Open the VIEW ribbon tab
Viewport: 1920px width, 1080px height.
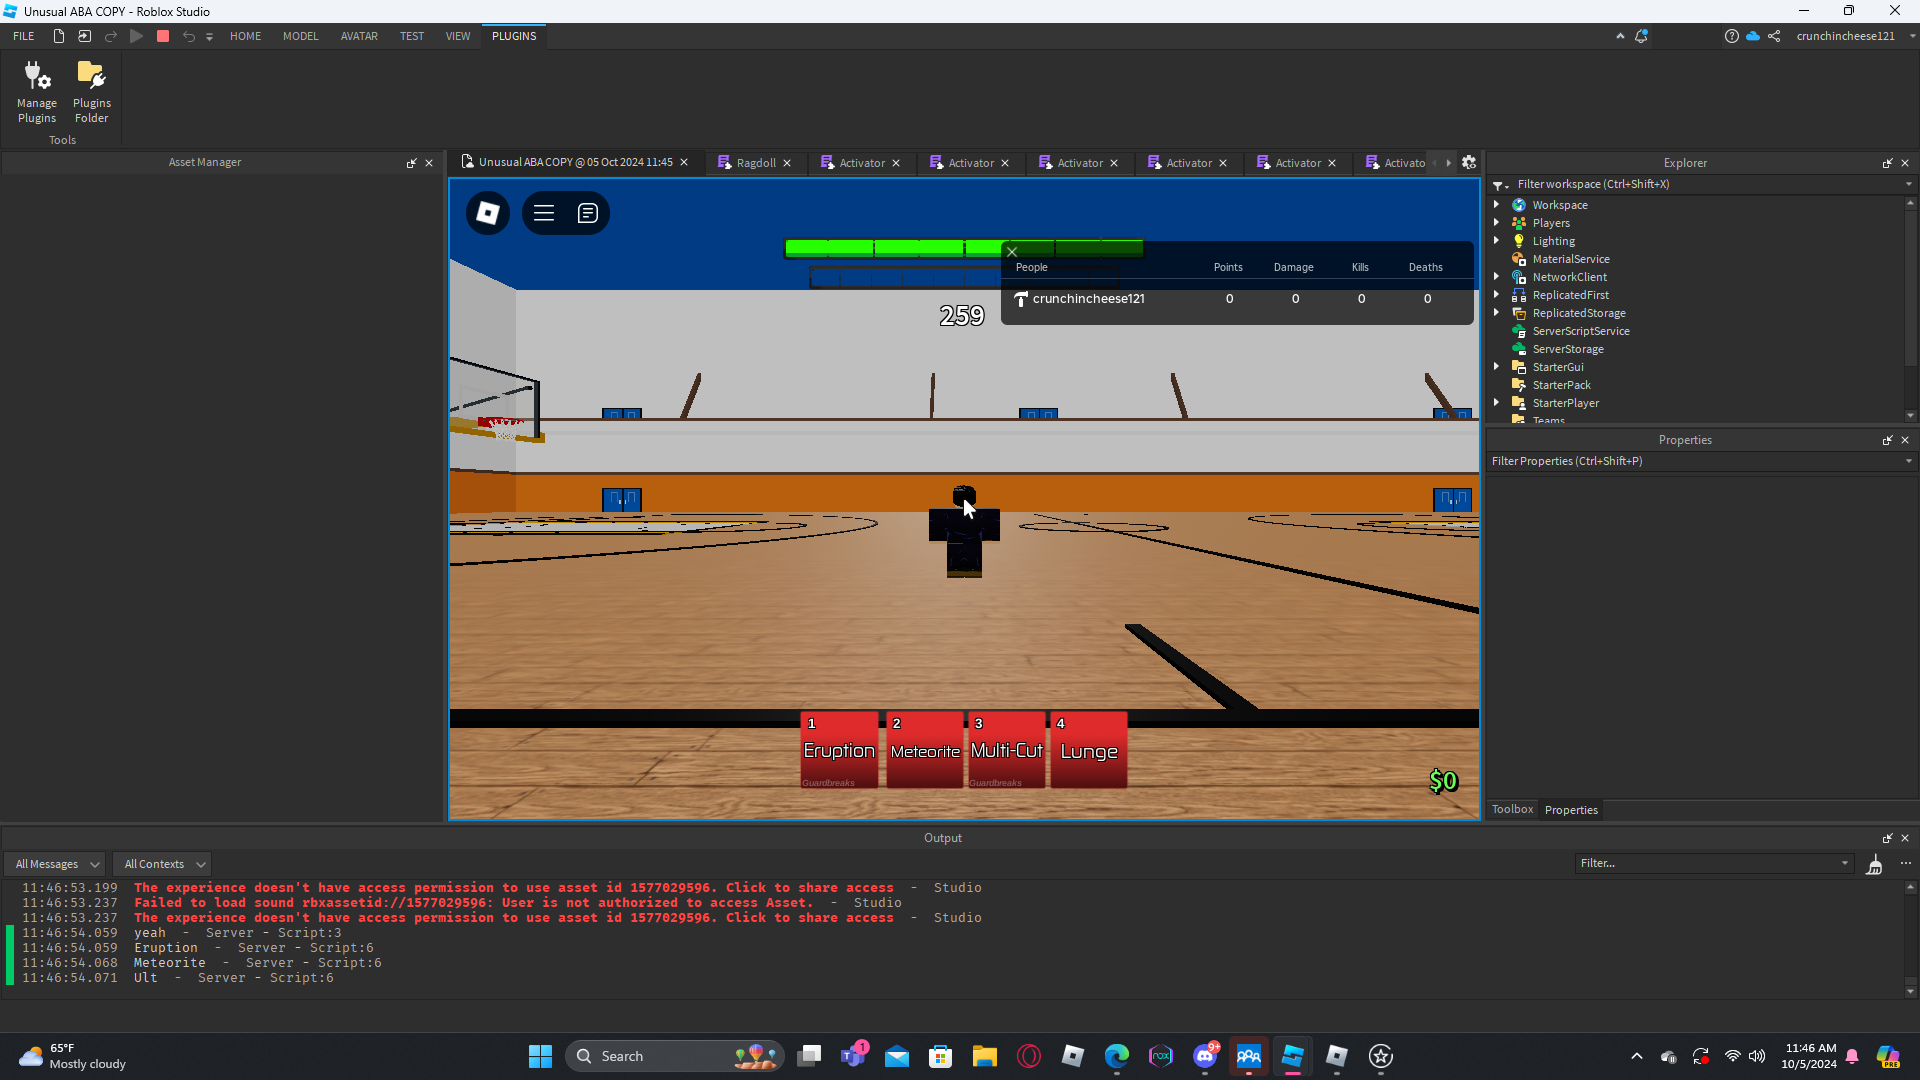tap(458, 36)
